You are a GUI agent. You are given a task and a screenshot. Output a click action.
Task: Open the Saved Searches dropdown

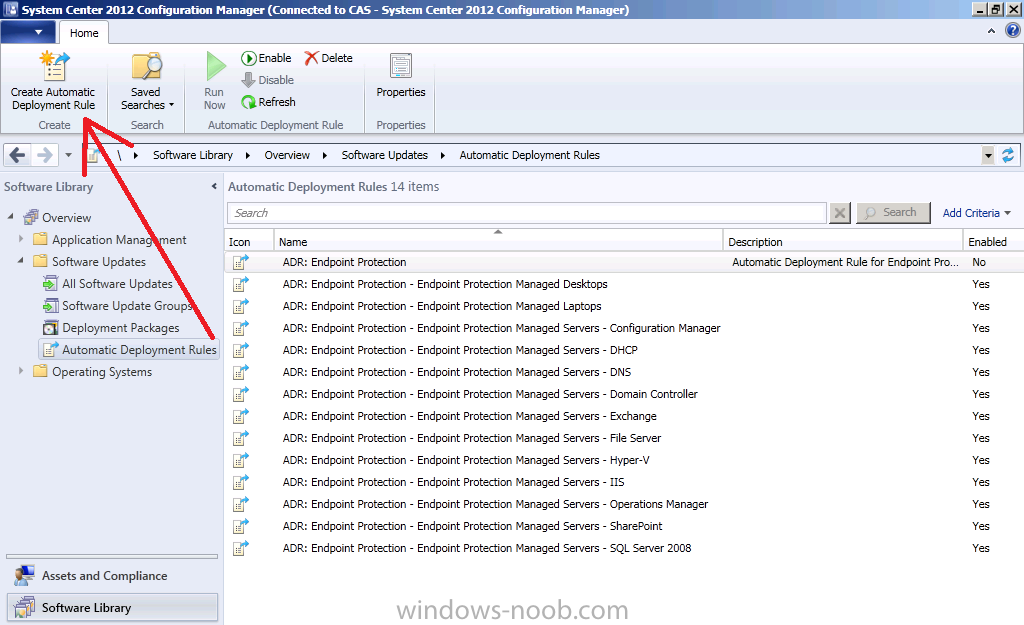(147, 82)
